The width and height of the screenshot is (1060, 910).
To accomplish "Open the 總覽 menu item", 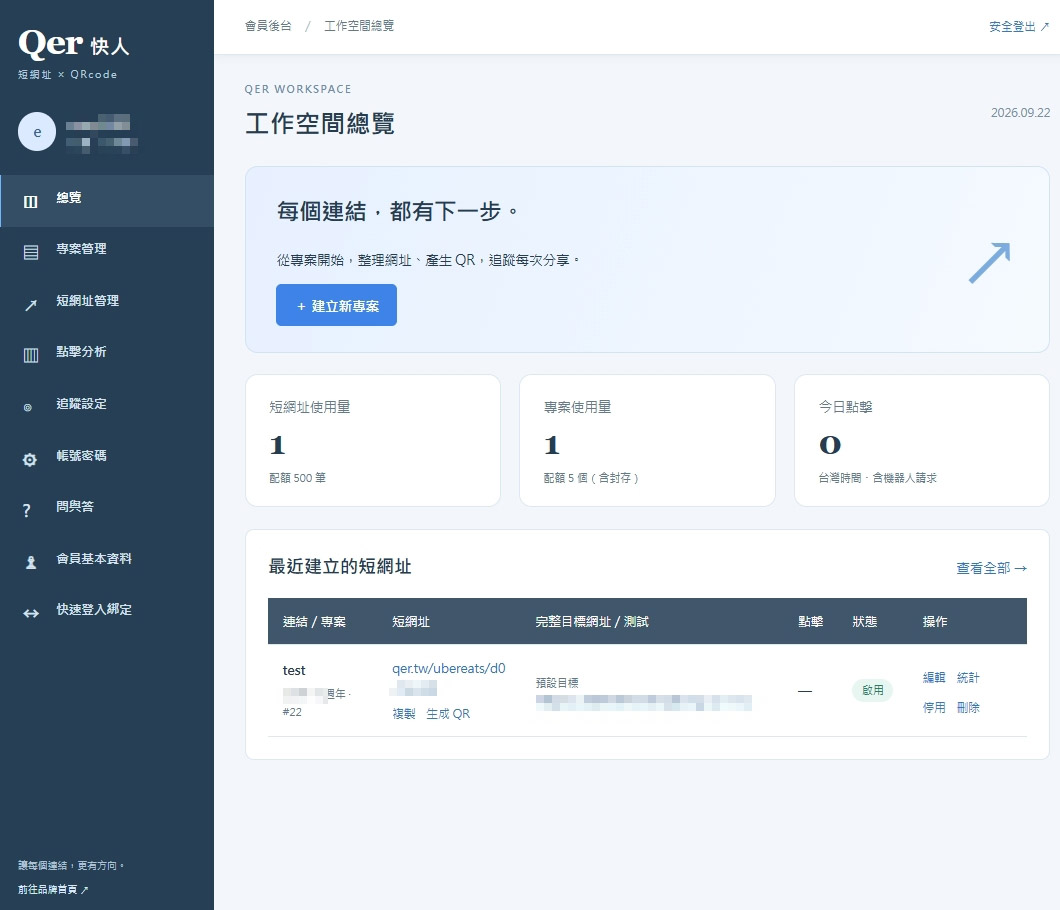I will click(107, 201).
